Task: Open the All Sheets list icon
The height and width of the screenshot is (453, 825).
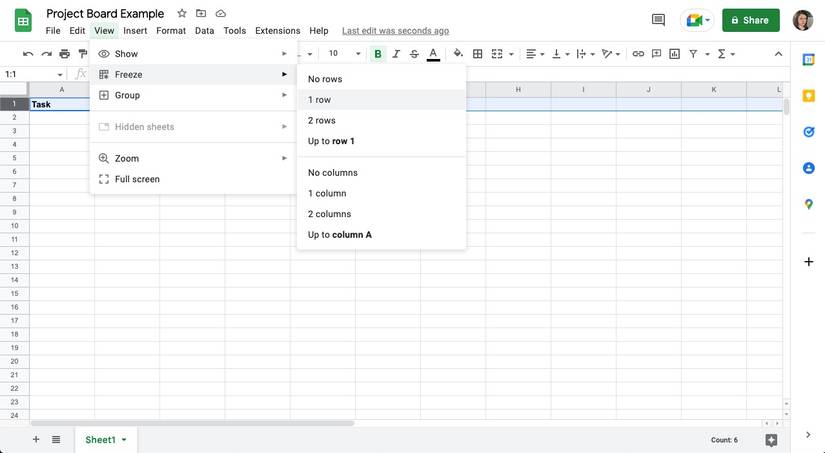Action: [56, 439]
